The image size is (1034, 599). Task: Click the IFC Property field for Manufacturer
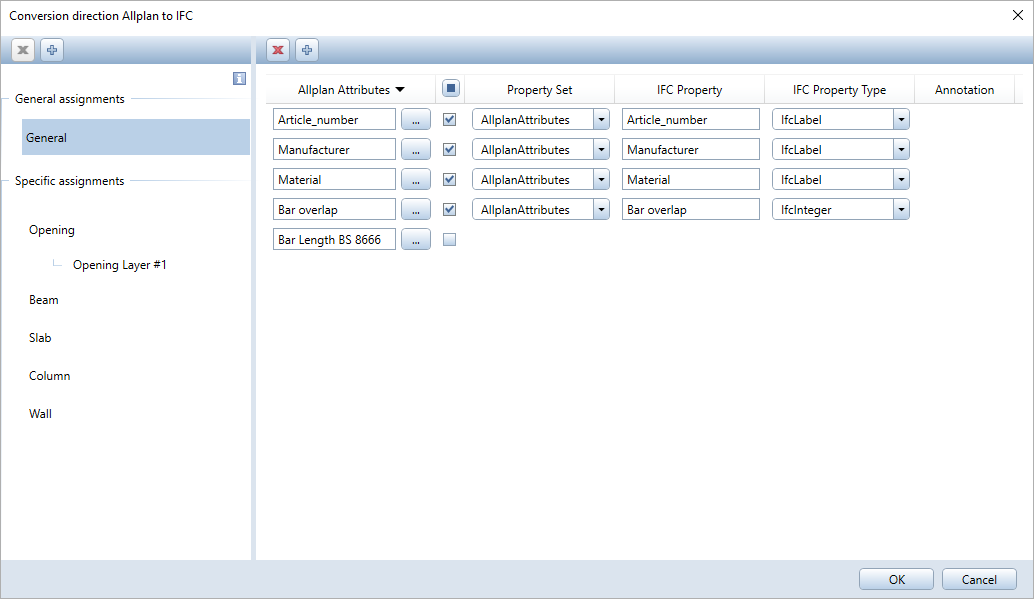pyautogui.click(x=690, y=150)
